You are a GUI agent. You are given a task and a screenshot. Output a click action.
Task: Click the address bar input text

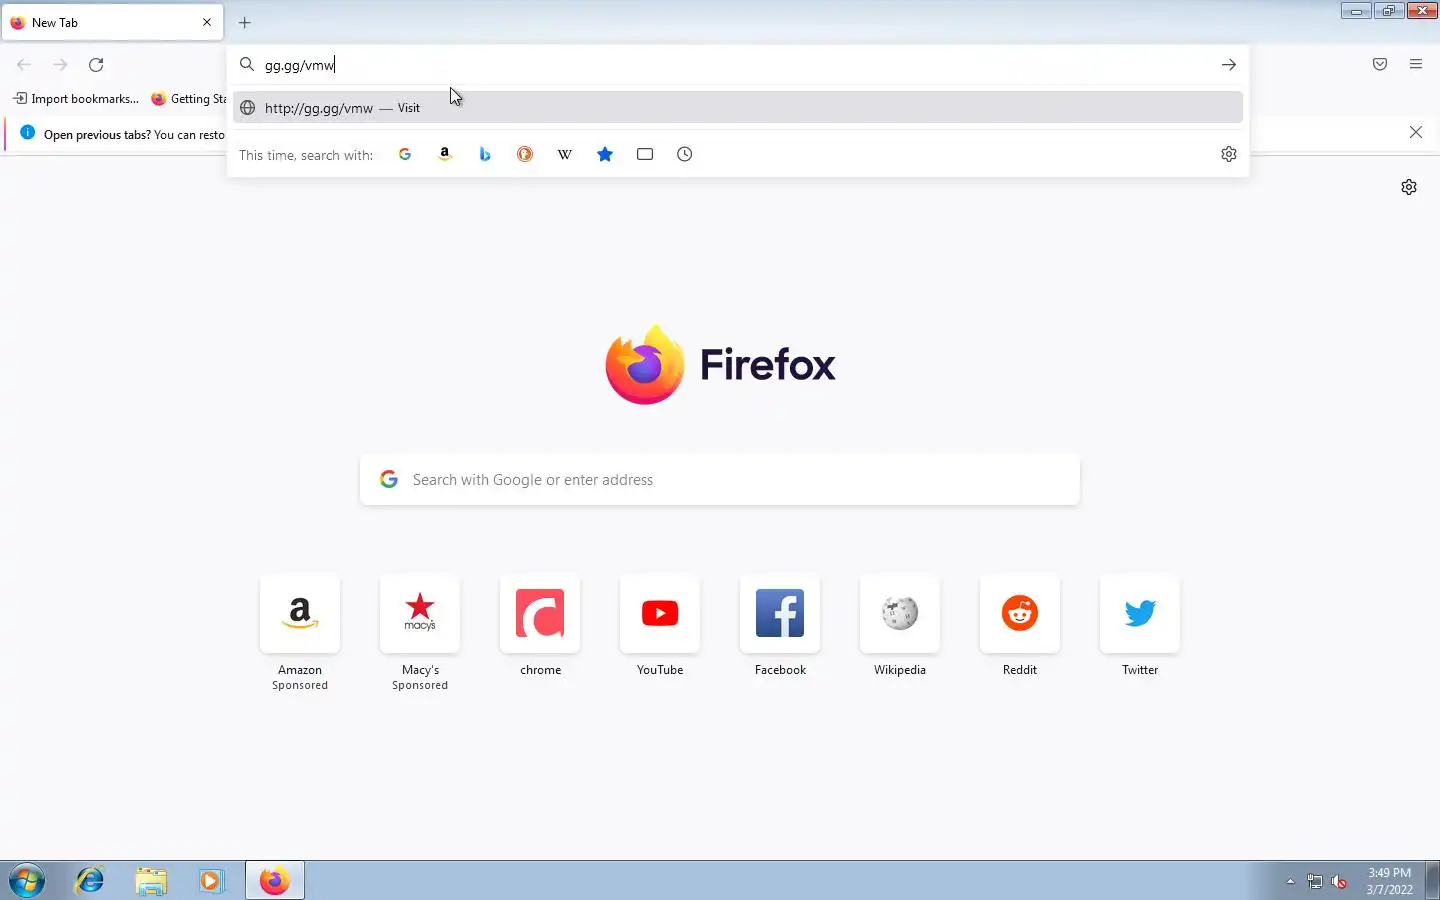[300, 65]
